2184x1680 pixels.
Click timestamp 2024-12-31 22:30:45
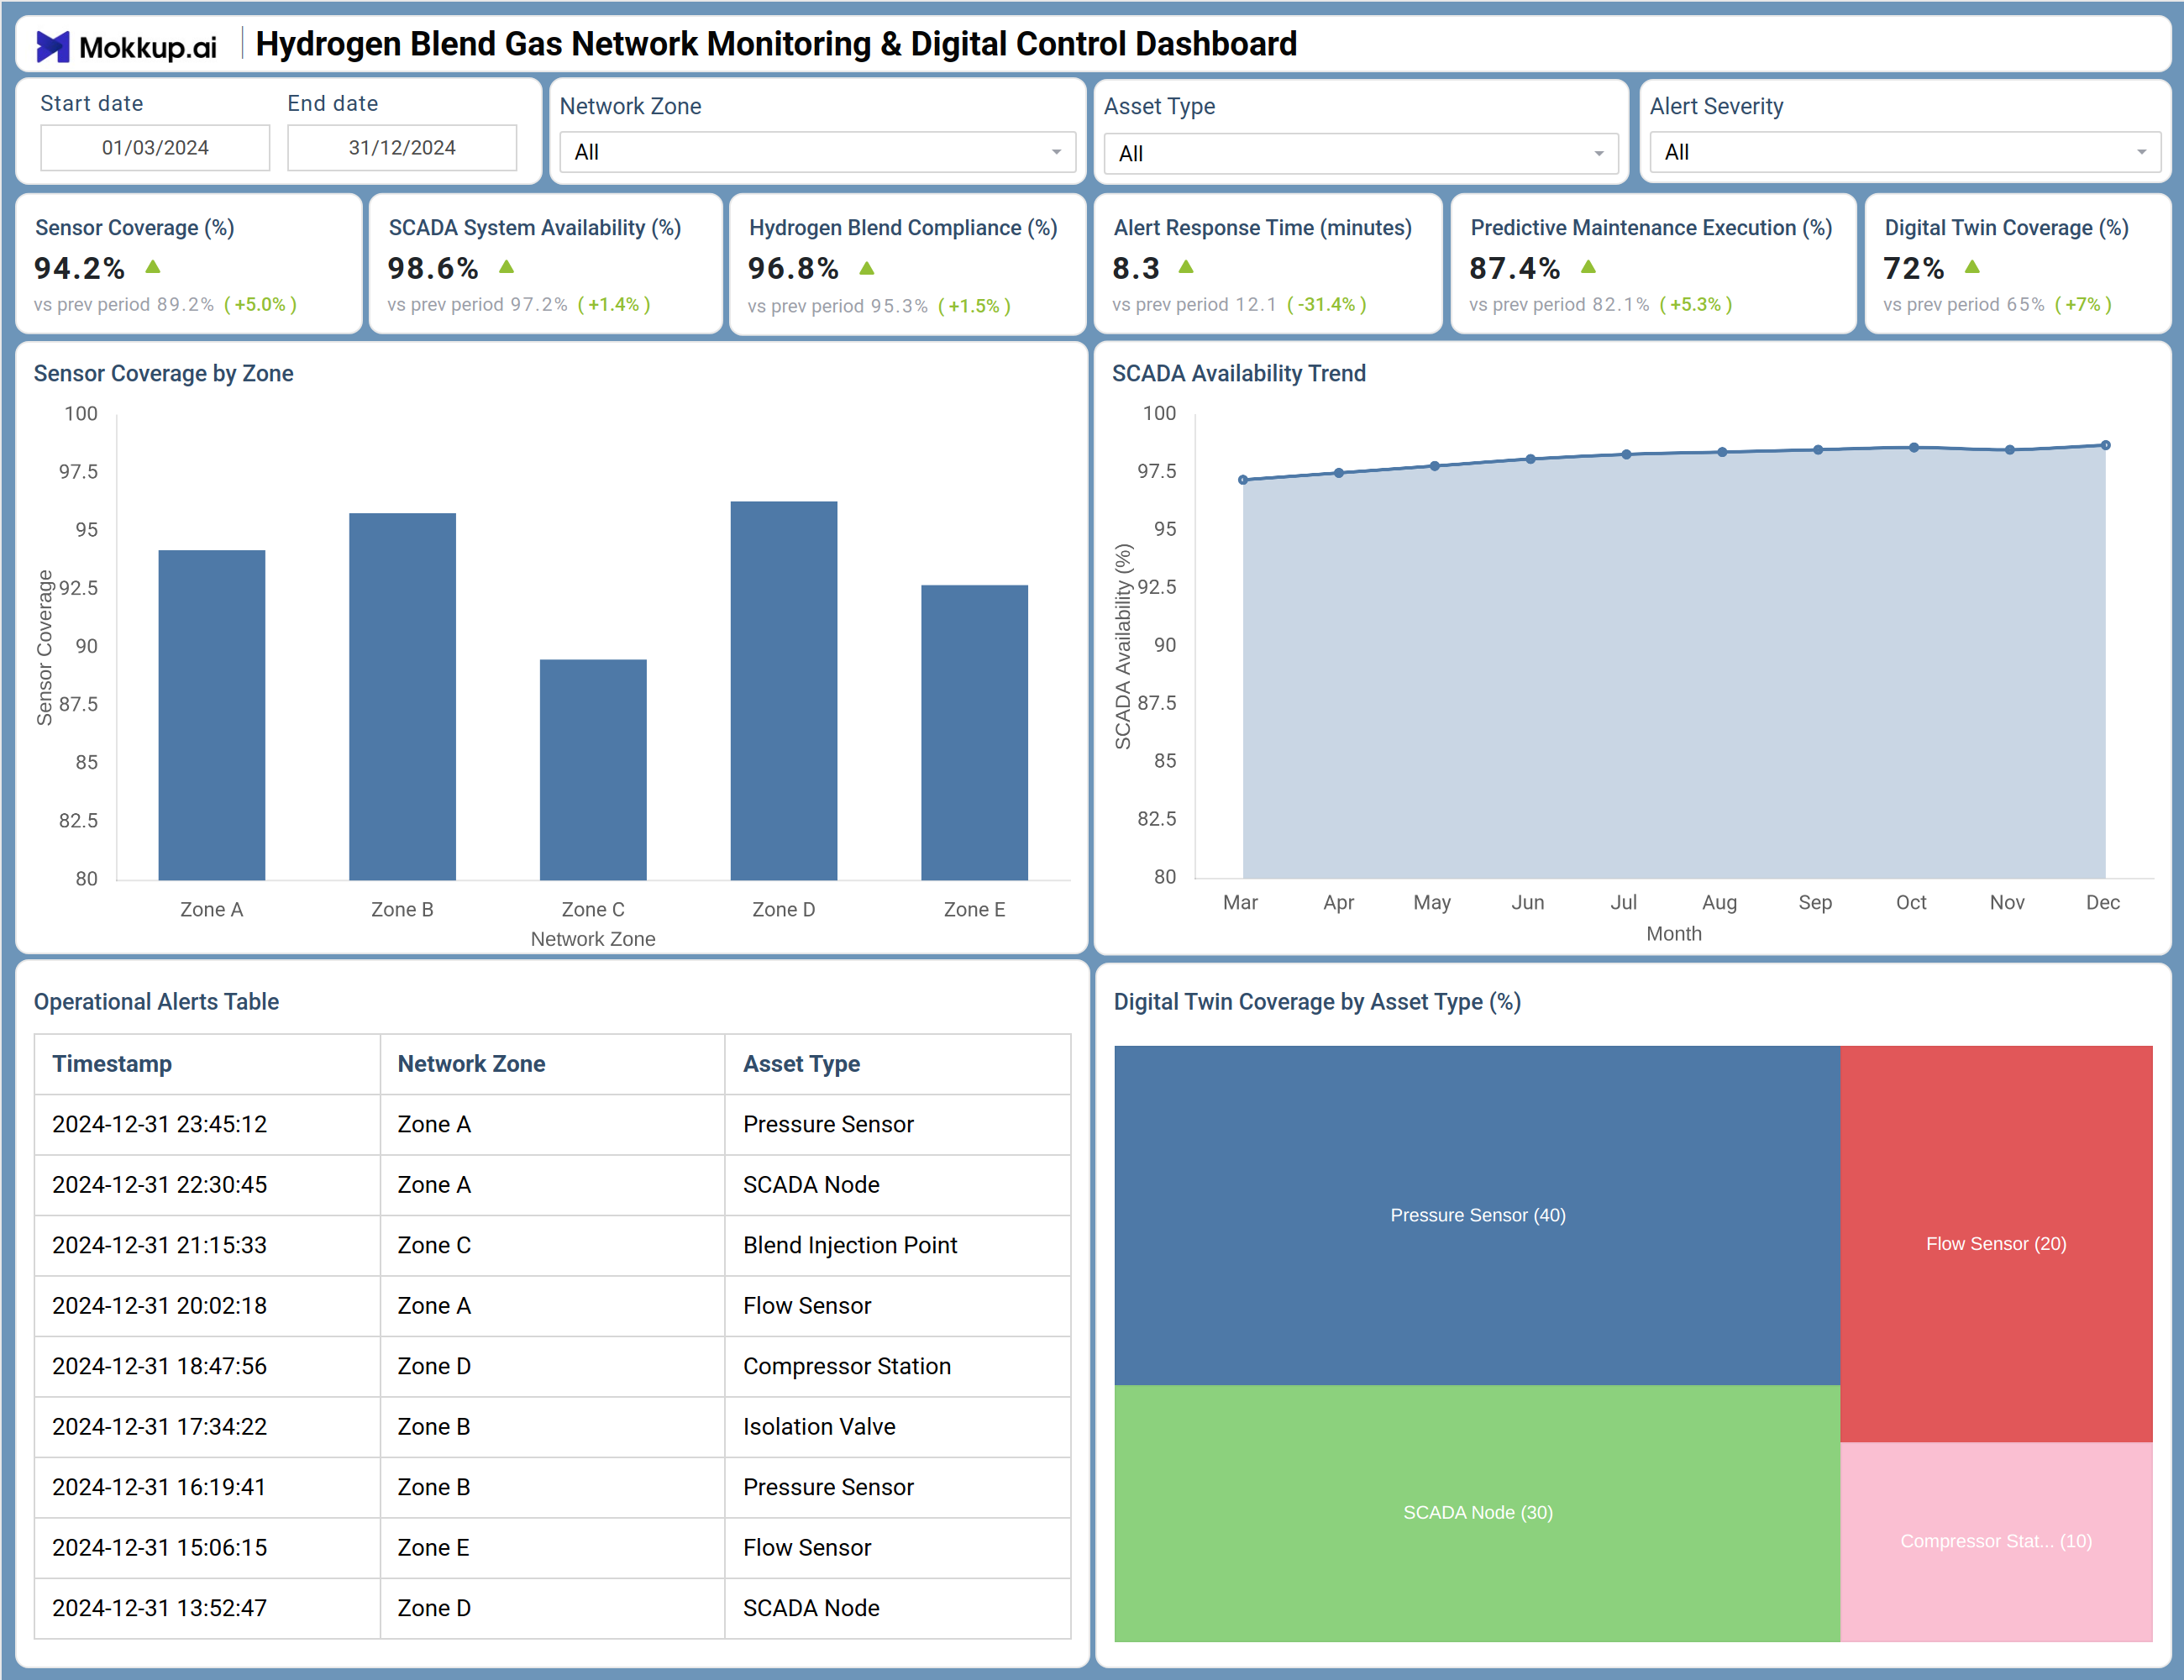160,1185
